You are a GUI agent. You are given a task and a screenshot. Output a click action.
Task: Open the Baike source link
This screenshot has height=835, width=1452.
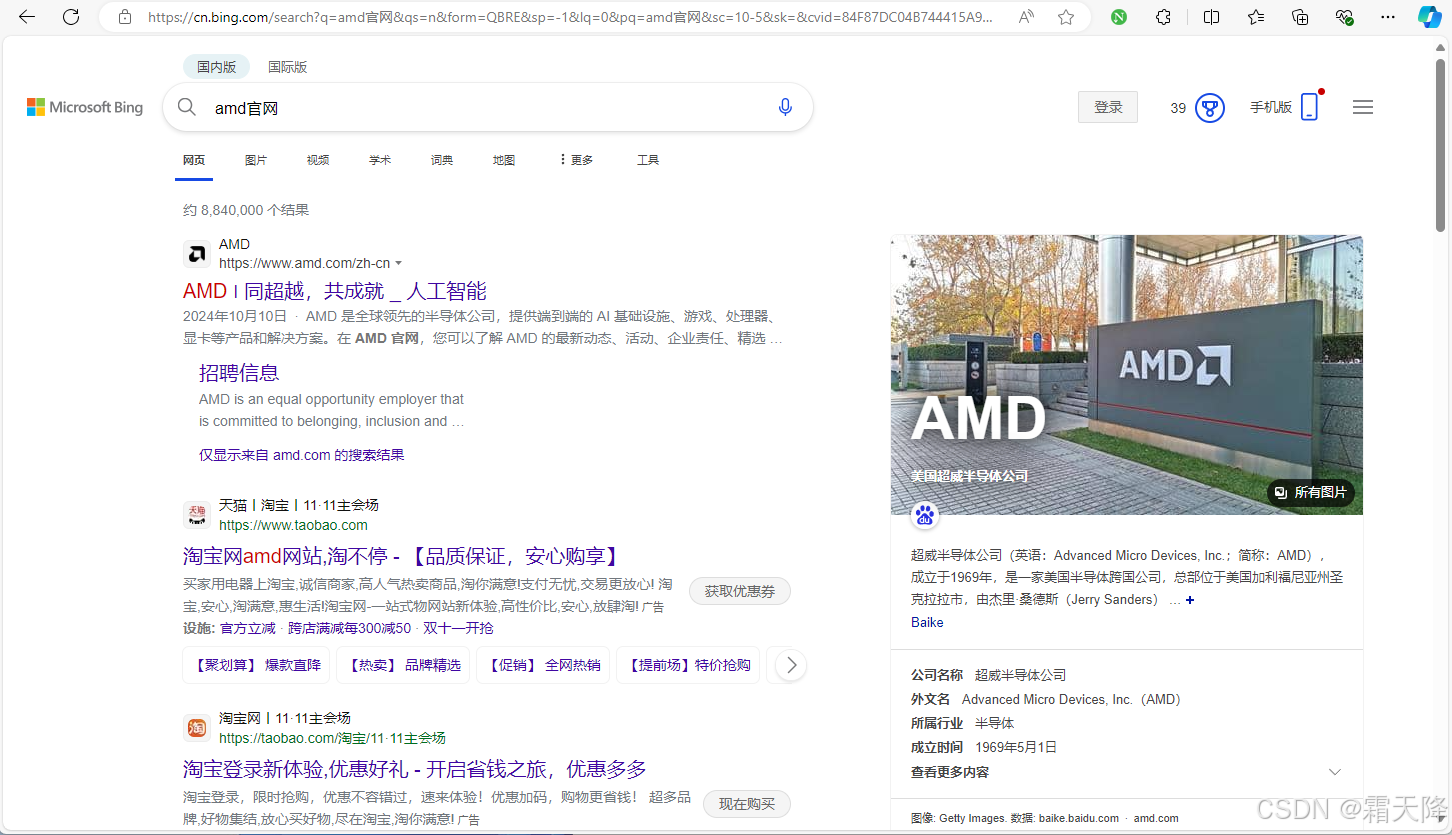(927, 622)
